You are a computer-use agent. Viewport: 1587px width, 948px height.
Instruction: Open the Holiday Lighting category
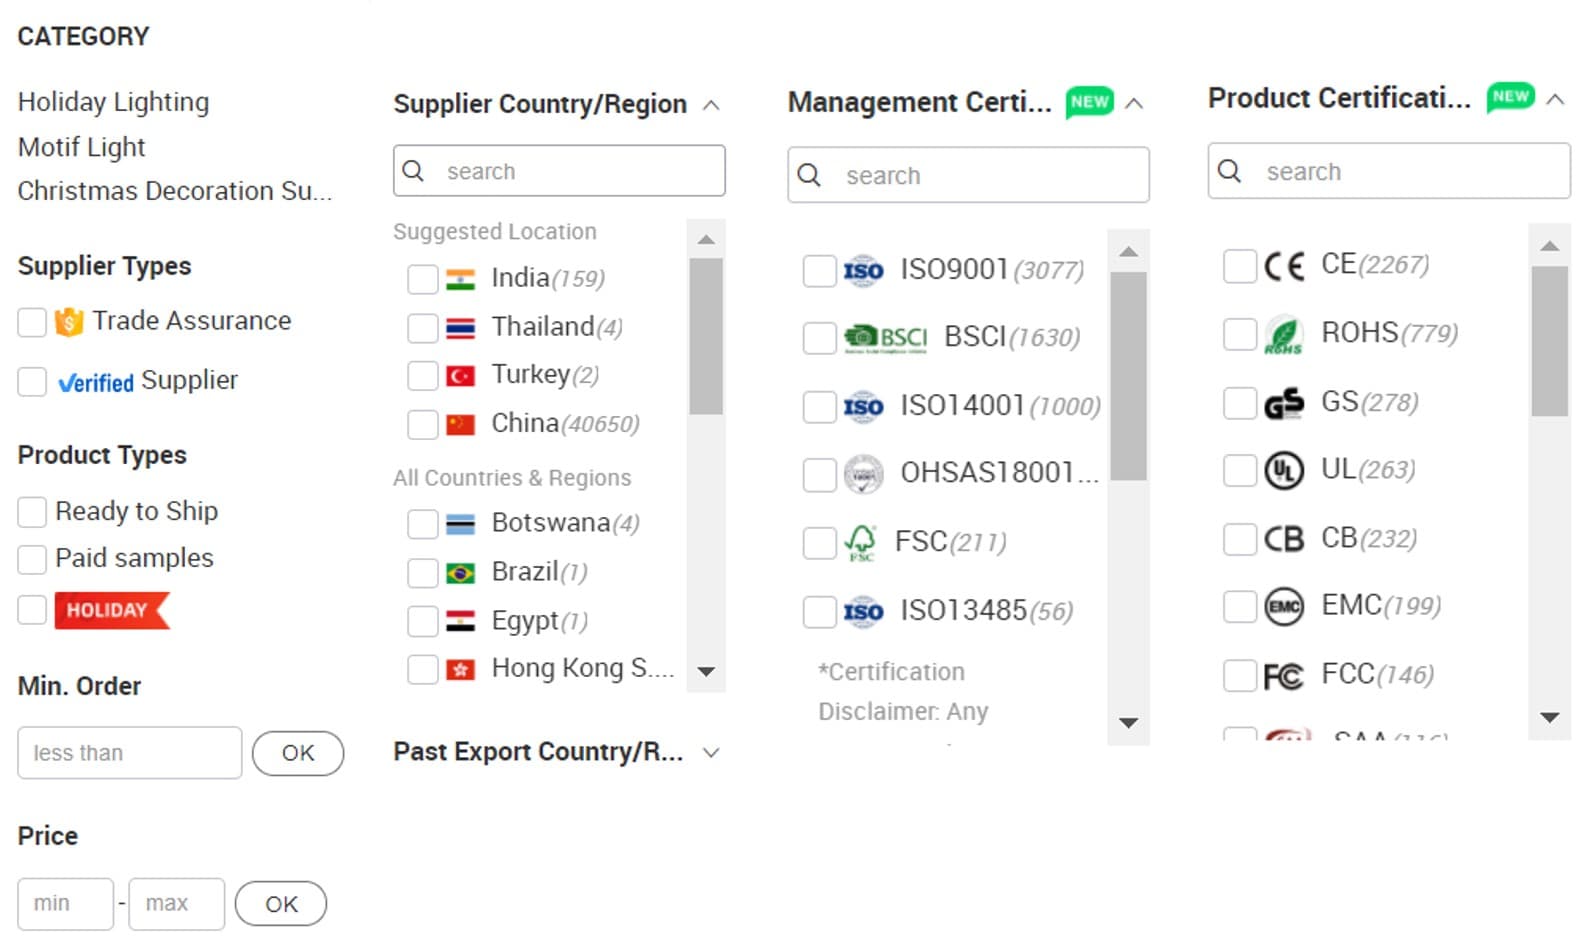click(x=113, y=102)
